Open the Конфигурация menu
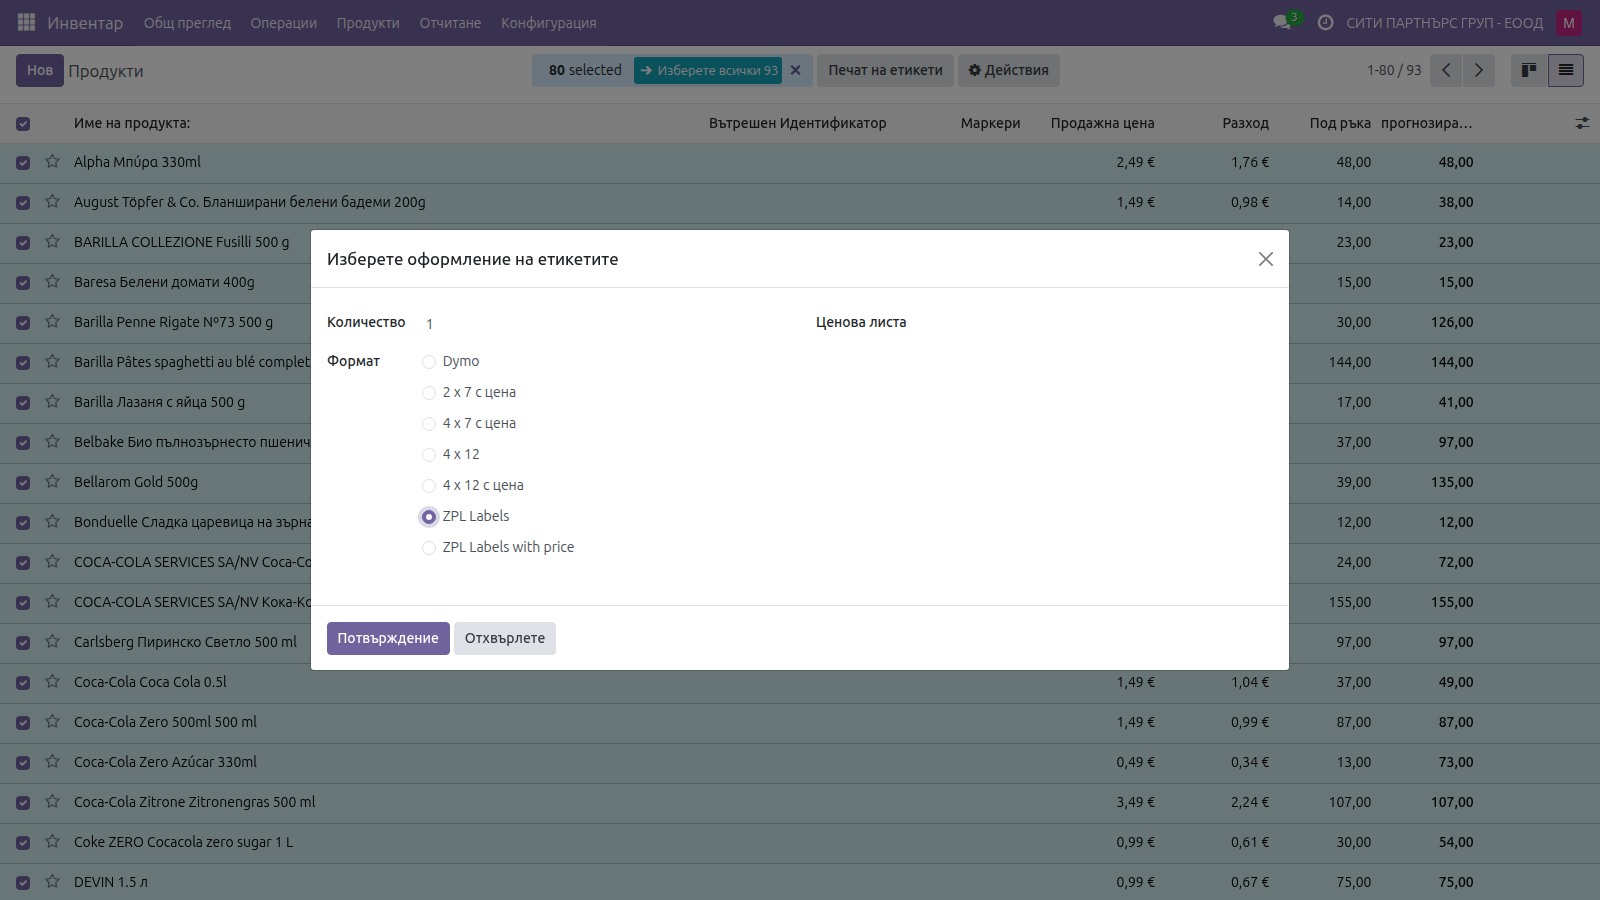 coord(549,23)
